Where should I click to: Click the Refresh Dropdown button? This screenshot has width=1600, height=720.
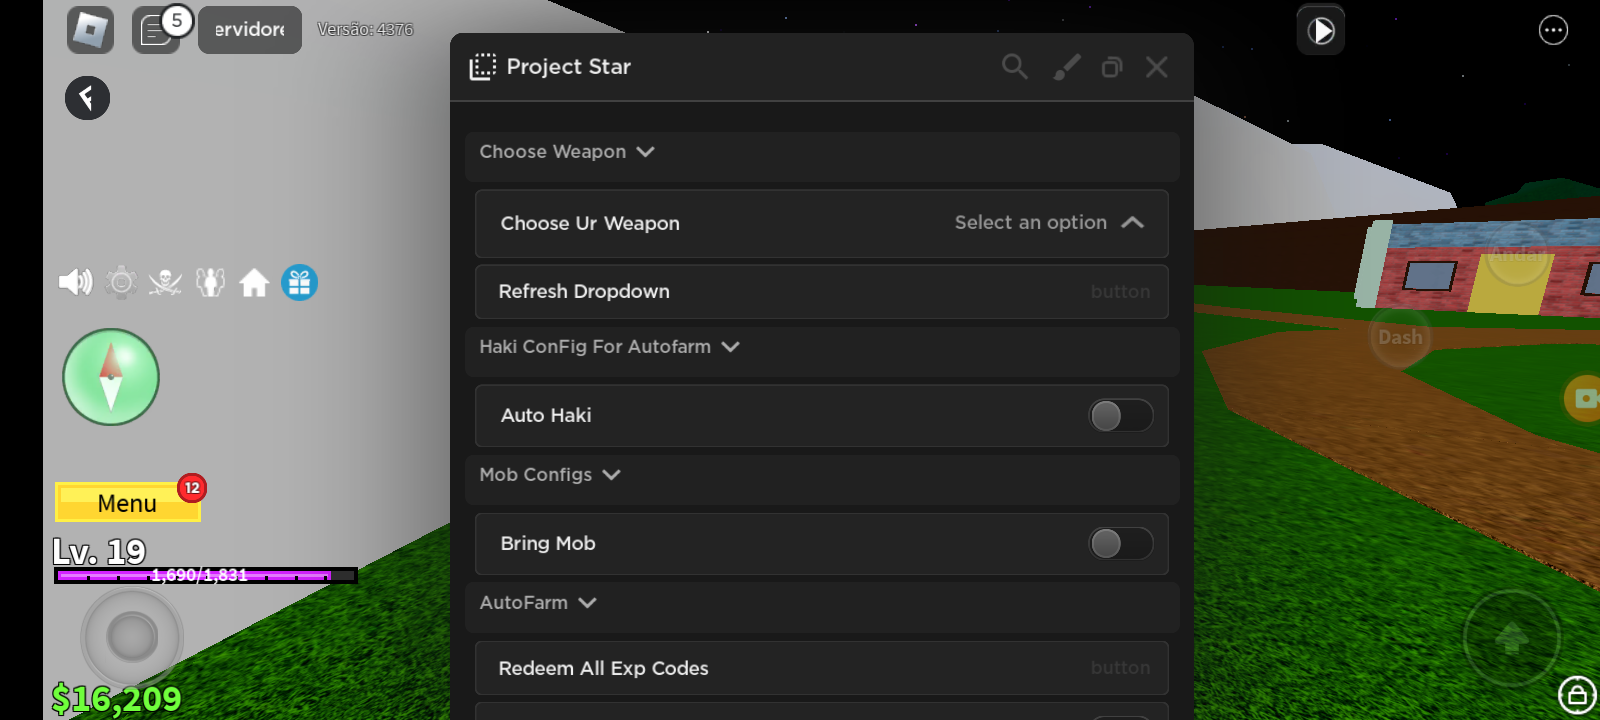(821, 292)
